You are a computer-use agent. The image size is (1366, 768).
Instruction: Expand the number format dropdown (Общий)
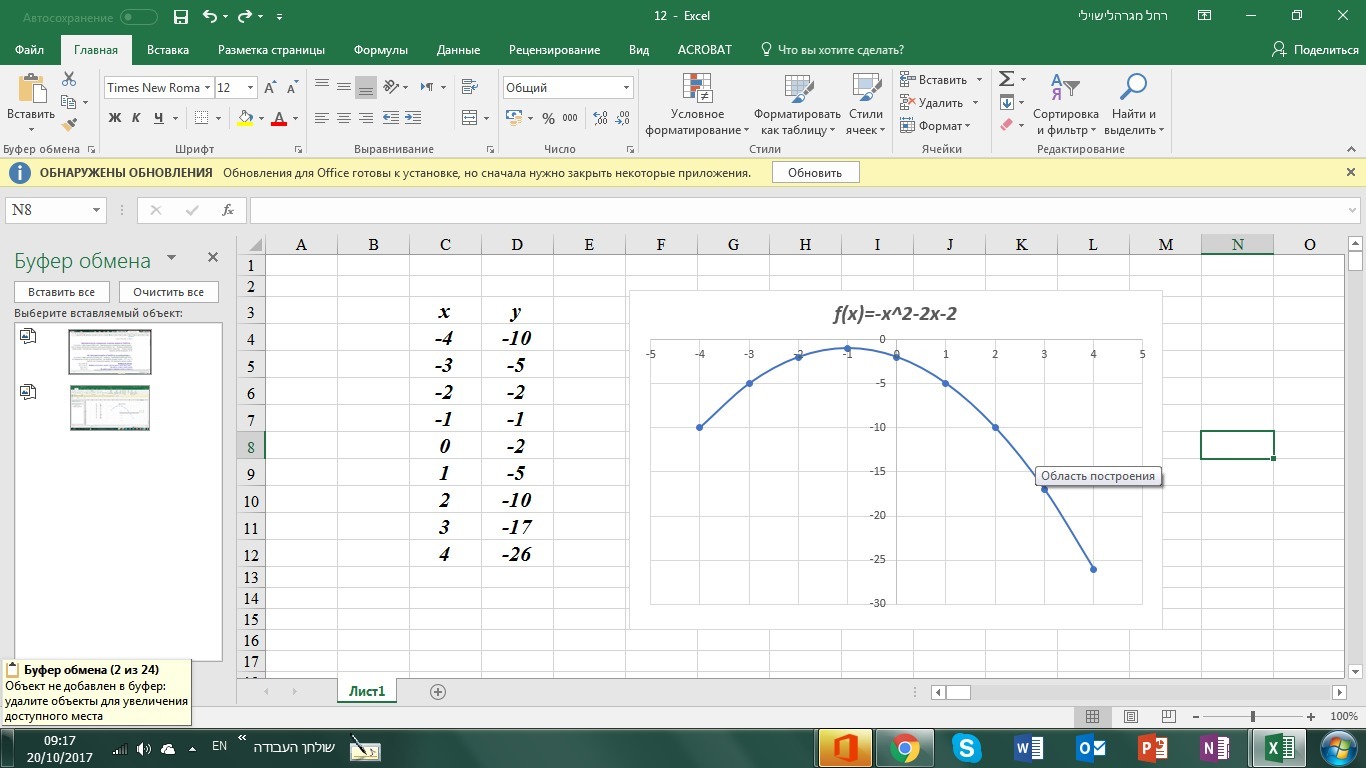pyautogui.click(x=626, y=88)
